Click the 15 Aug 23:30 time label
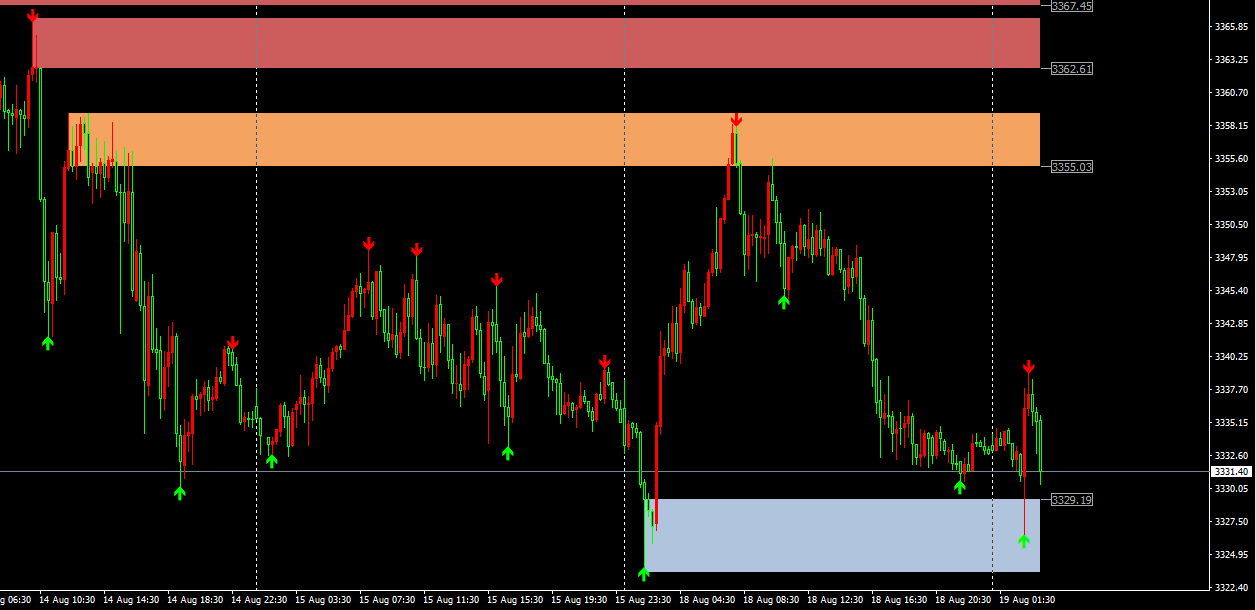 coord(644,600)
